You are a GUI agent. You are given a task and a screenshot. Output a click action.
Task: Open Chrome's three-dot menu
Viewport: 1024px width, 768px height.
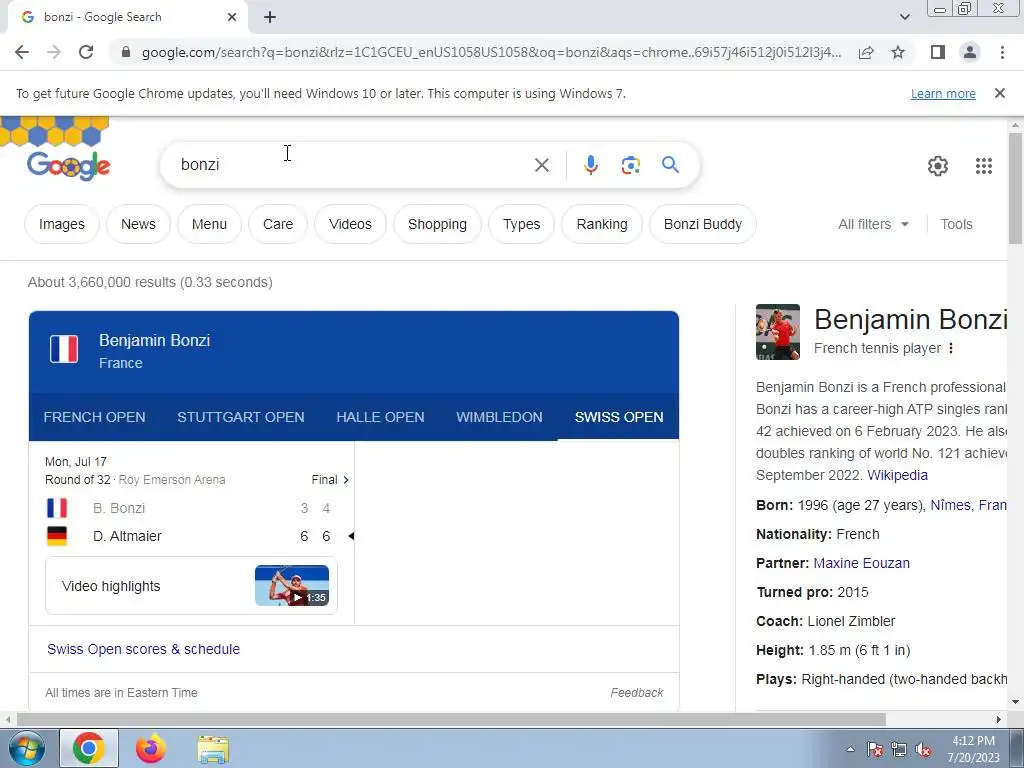pos(1002,52)
